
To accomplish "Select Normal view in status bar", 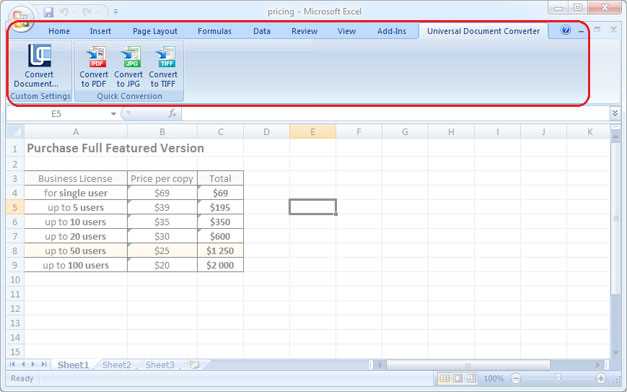I will [444, 378].
